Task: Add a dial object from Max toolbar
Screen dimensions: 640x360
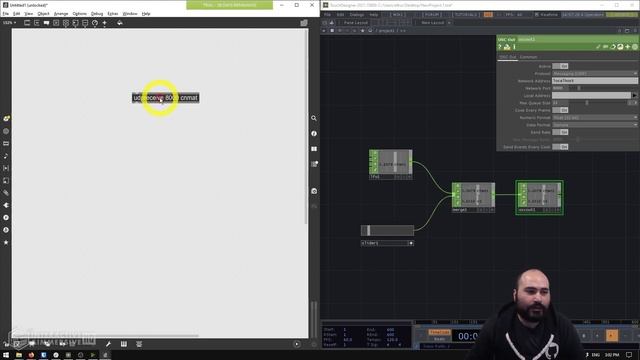Action: (x=95, y=23)
